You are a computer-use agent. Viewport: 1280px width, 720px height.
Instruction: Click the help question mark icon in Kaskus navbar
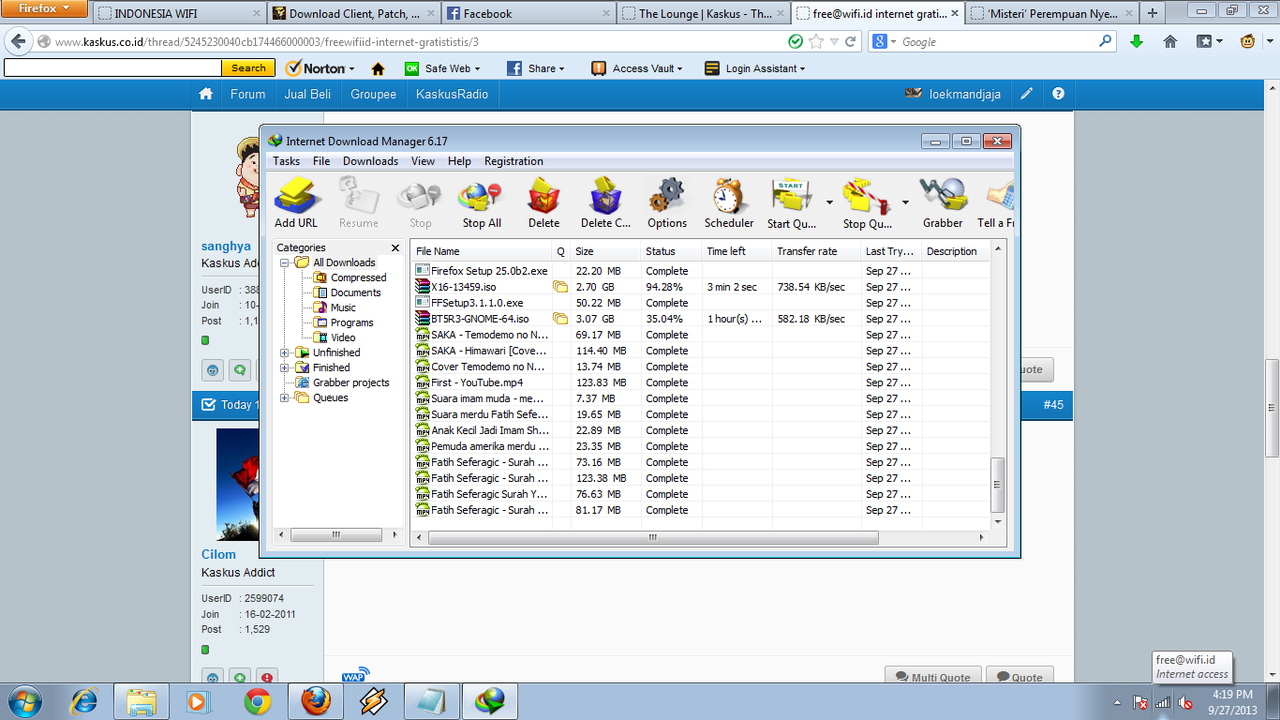(1058, 94)
